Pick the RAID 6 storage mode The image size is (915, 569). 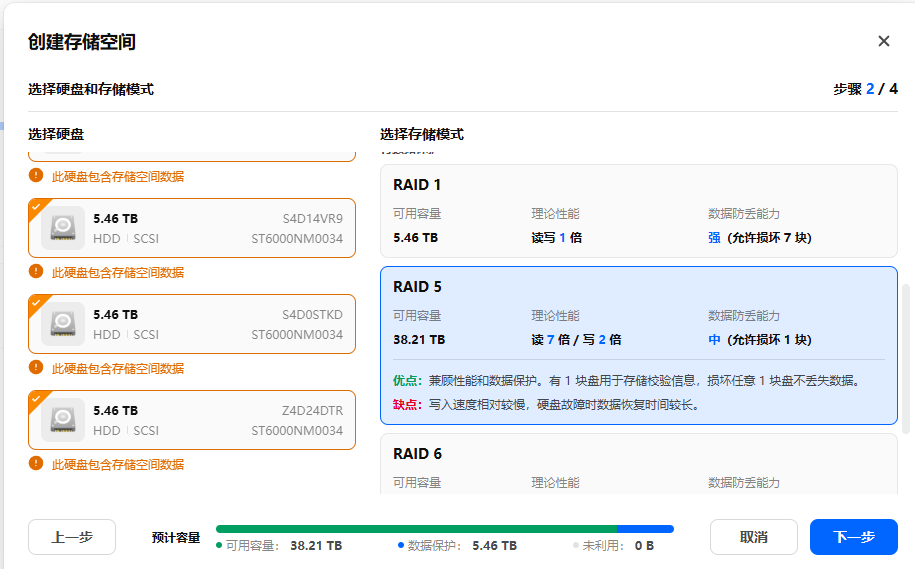638,464
